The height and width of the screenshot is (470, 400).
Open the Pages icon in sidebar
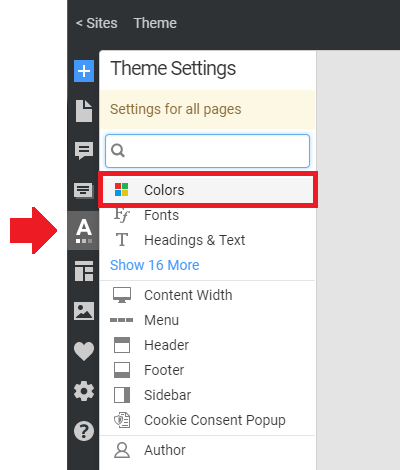(x=84, y=111)
